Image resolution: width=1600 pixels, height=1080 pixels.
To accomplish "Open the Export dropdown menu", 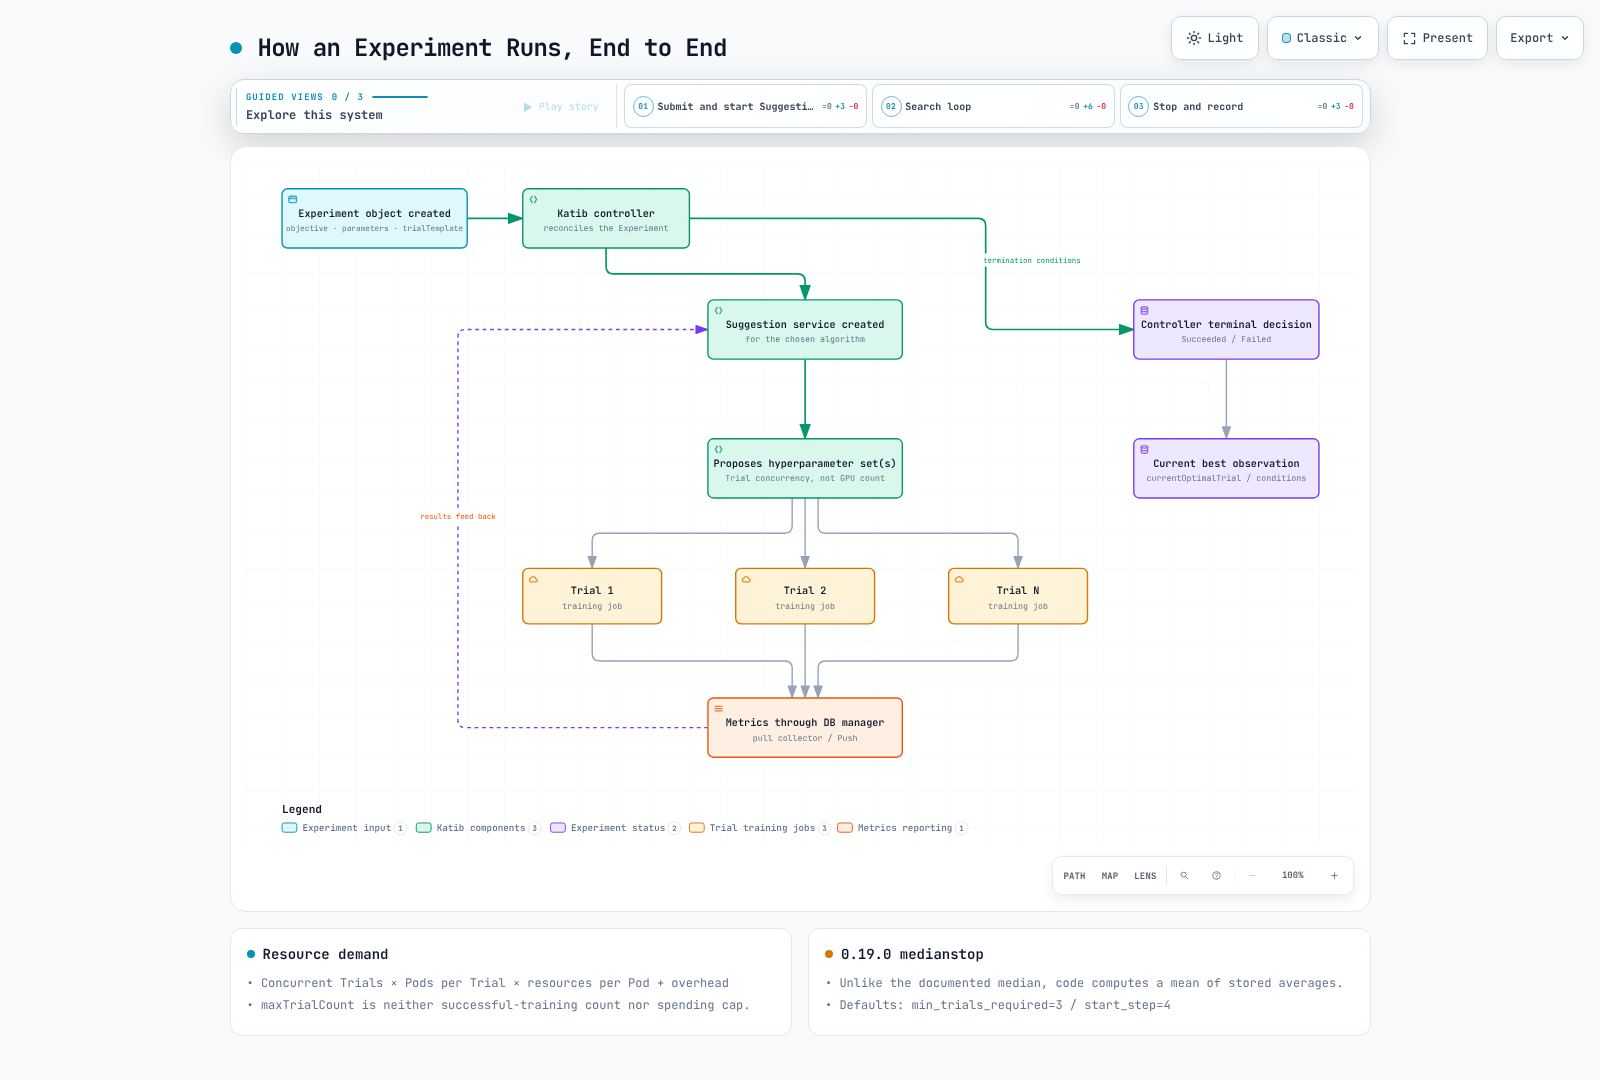I will tap(1539, 38).
